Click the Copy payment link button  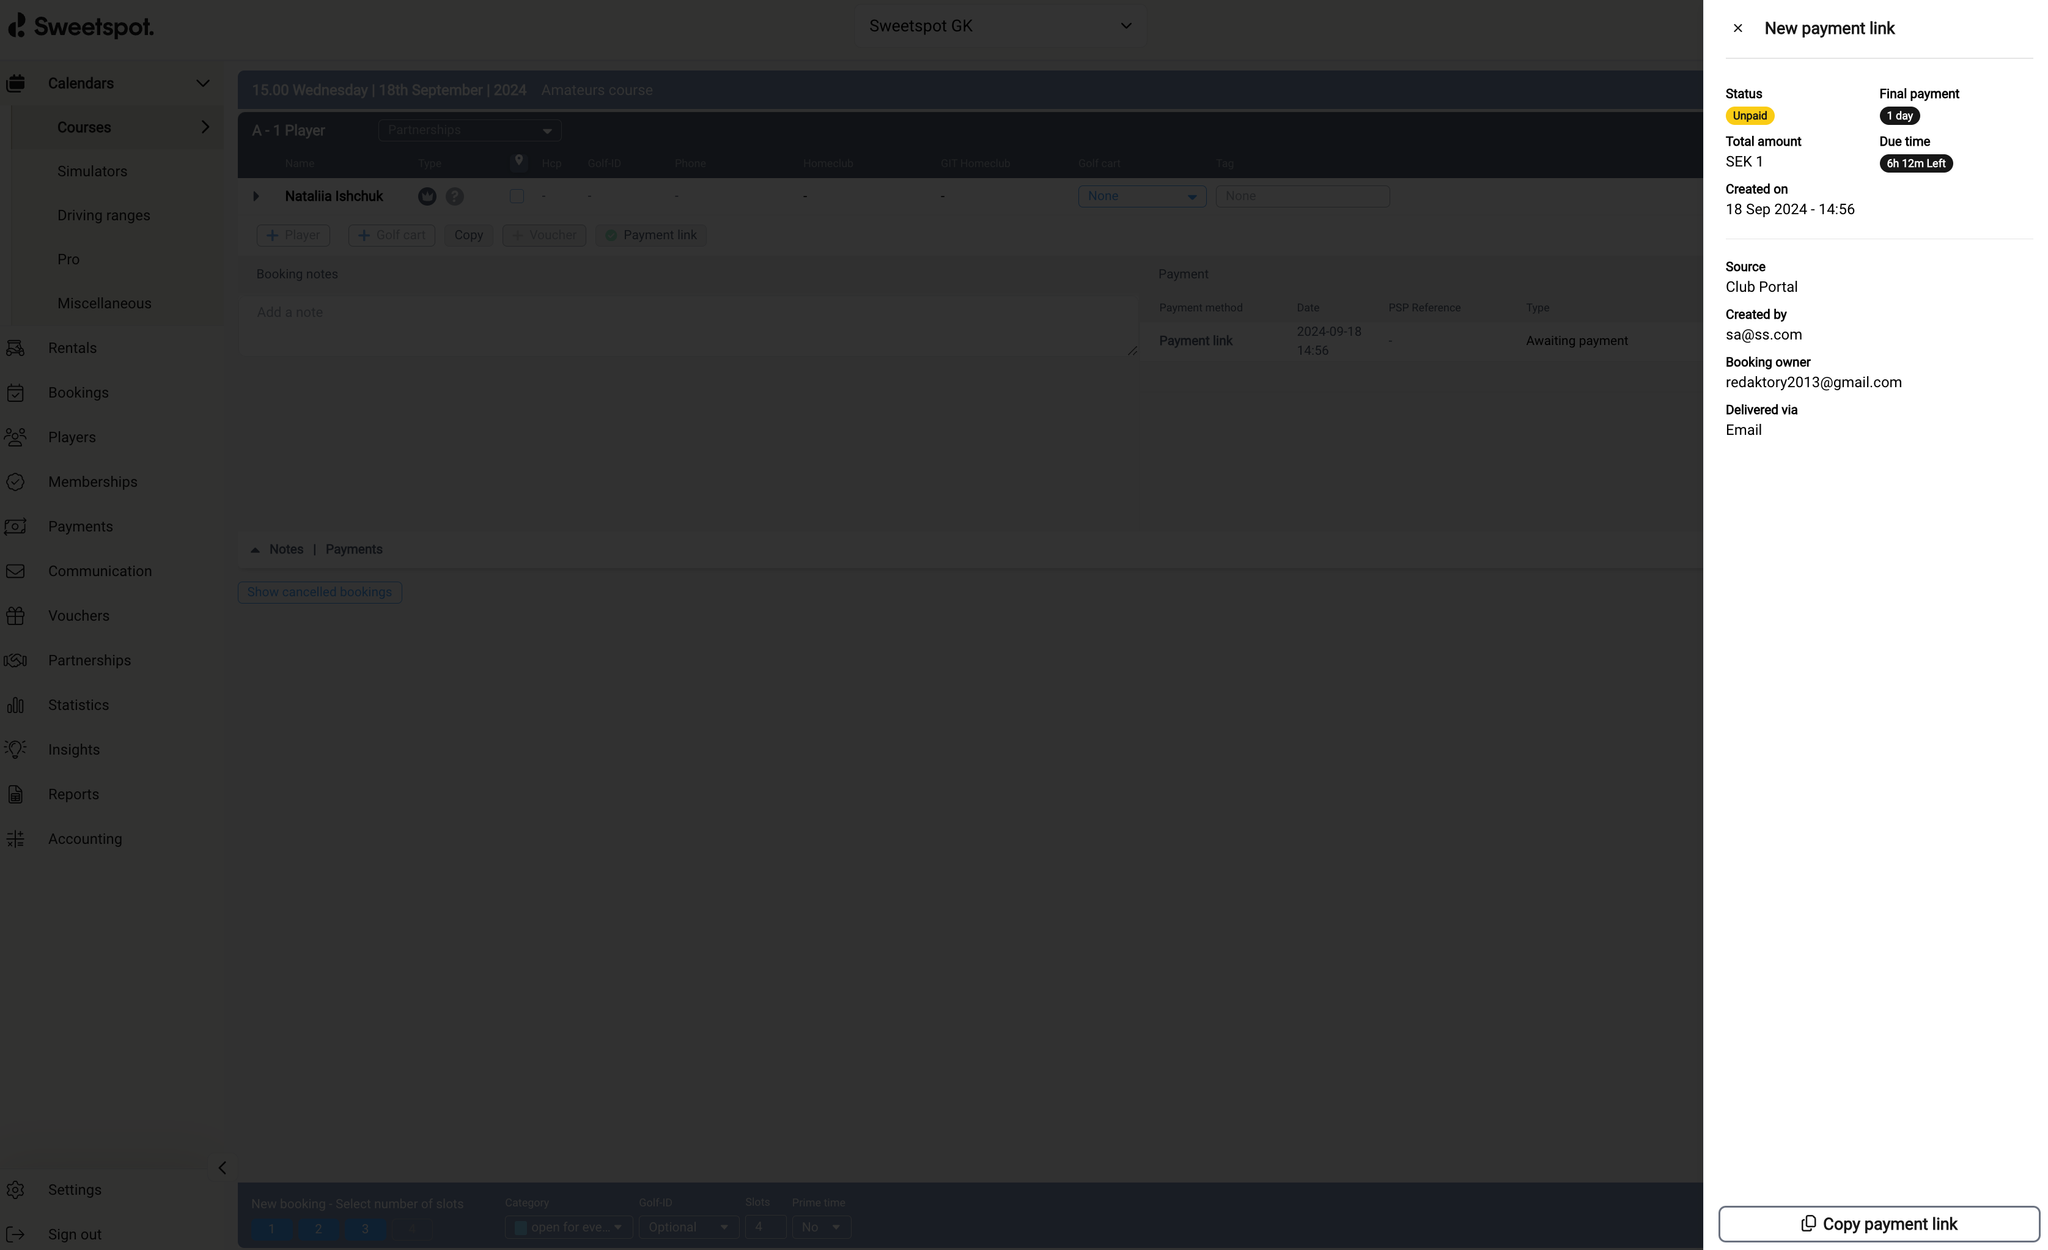1878,1224
